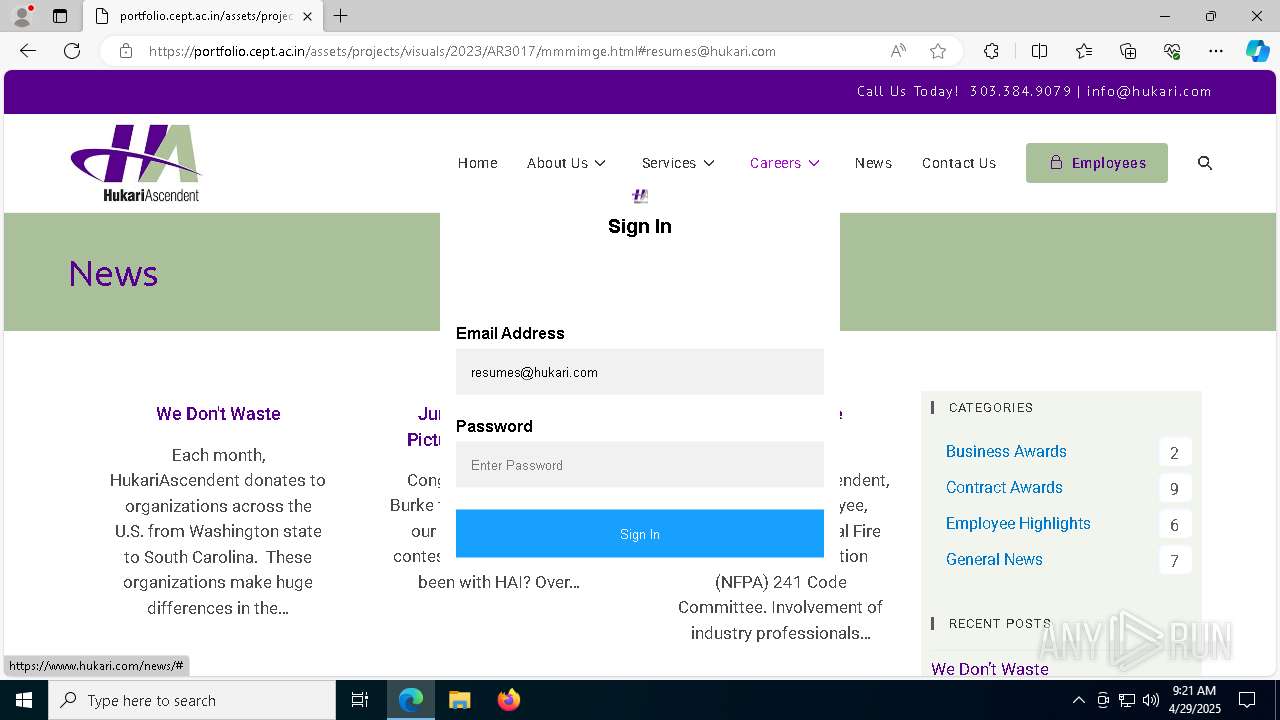Open the profile icon in title bar
This screenshot has width=1280, height=720.
click(x=21, y=16)
